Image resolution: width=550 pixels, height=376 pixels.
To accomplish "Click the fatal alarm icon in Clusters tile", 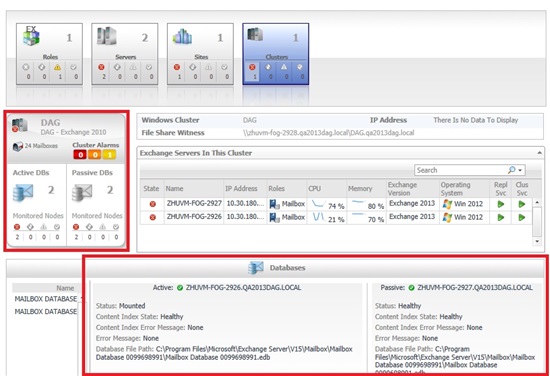I will (x=252, y=67).
